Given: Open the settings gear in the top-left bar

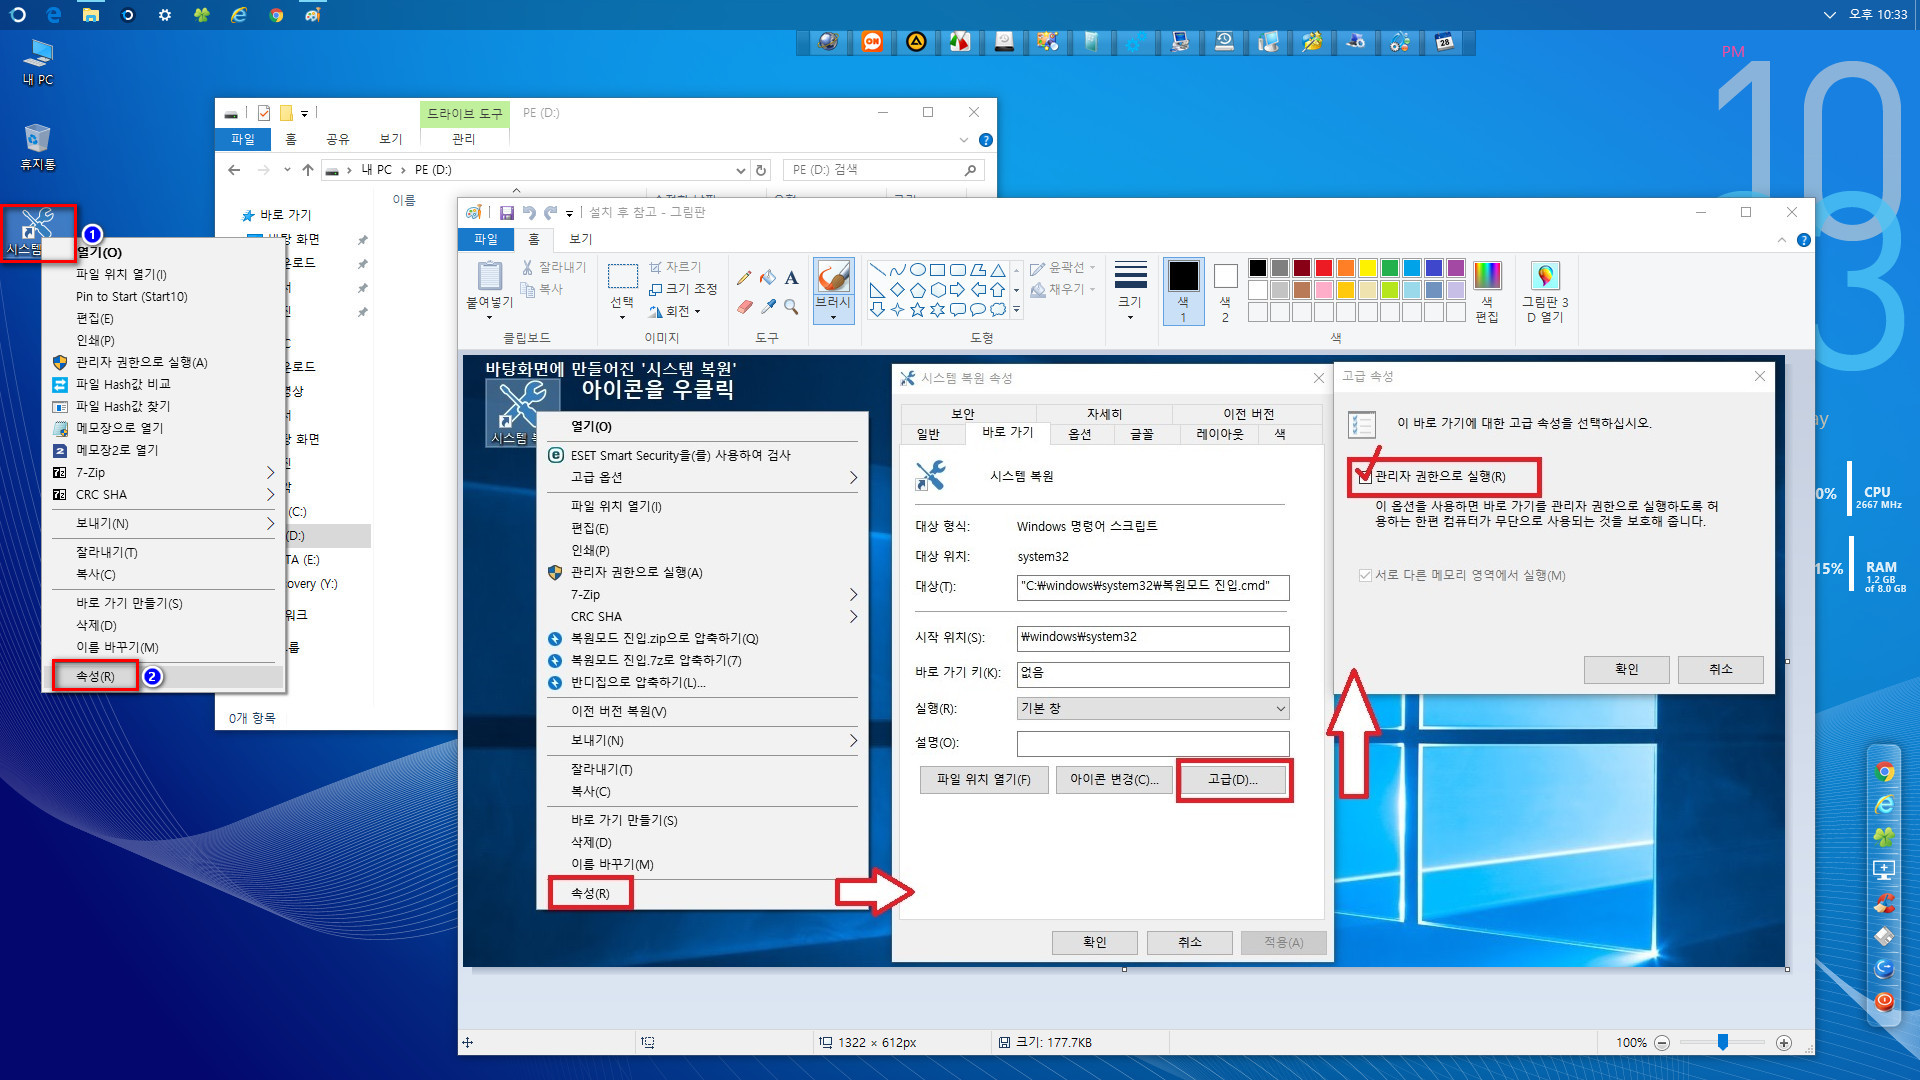Looking at the screenshot, I should coord(164,15).
